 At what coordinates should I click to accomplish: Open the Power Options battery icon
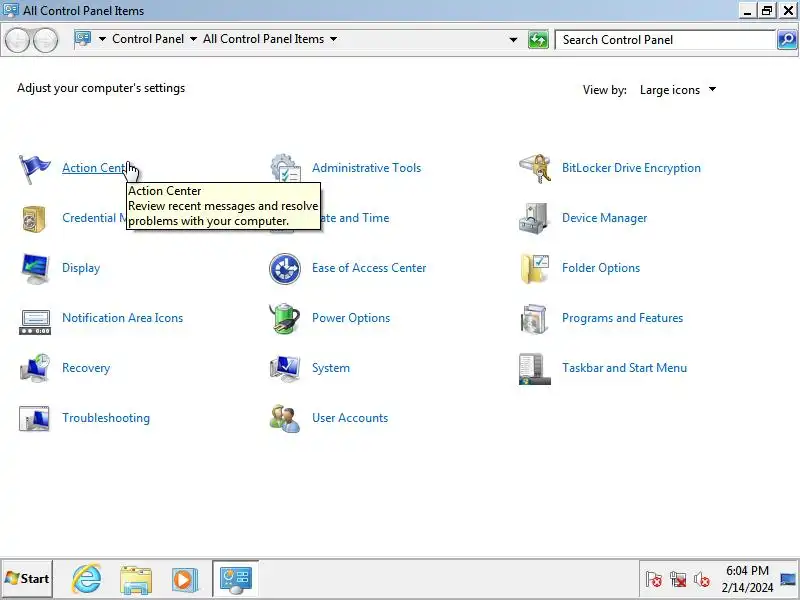[x=285, y=318]
